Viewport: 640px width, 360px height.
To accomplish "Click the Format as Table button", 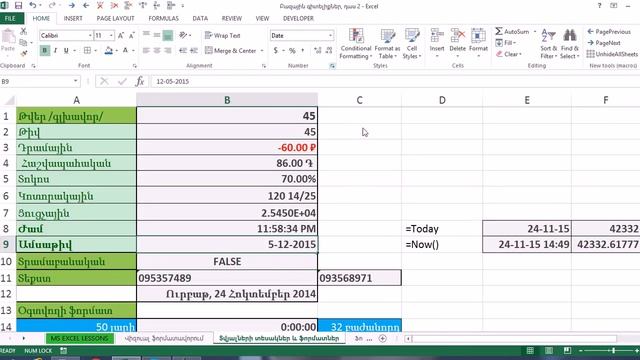I will (387, 44).
